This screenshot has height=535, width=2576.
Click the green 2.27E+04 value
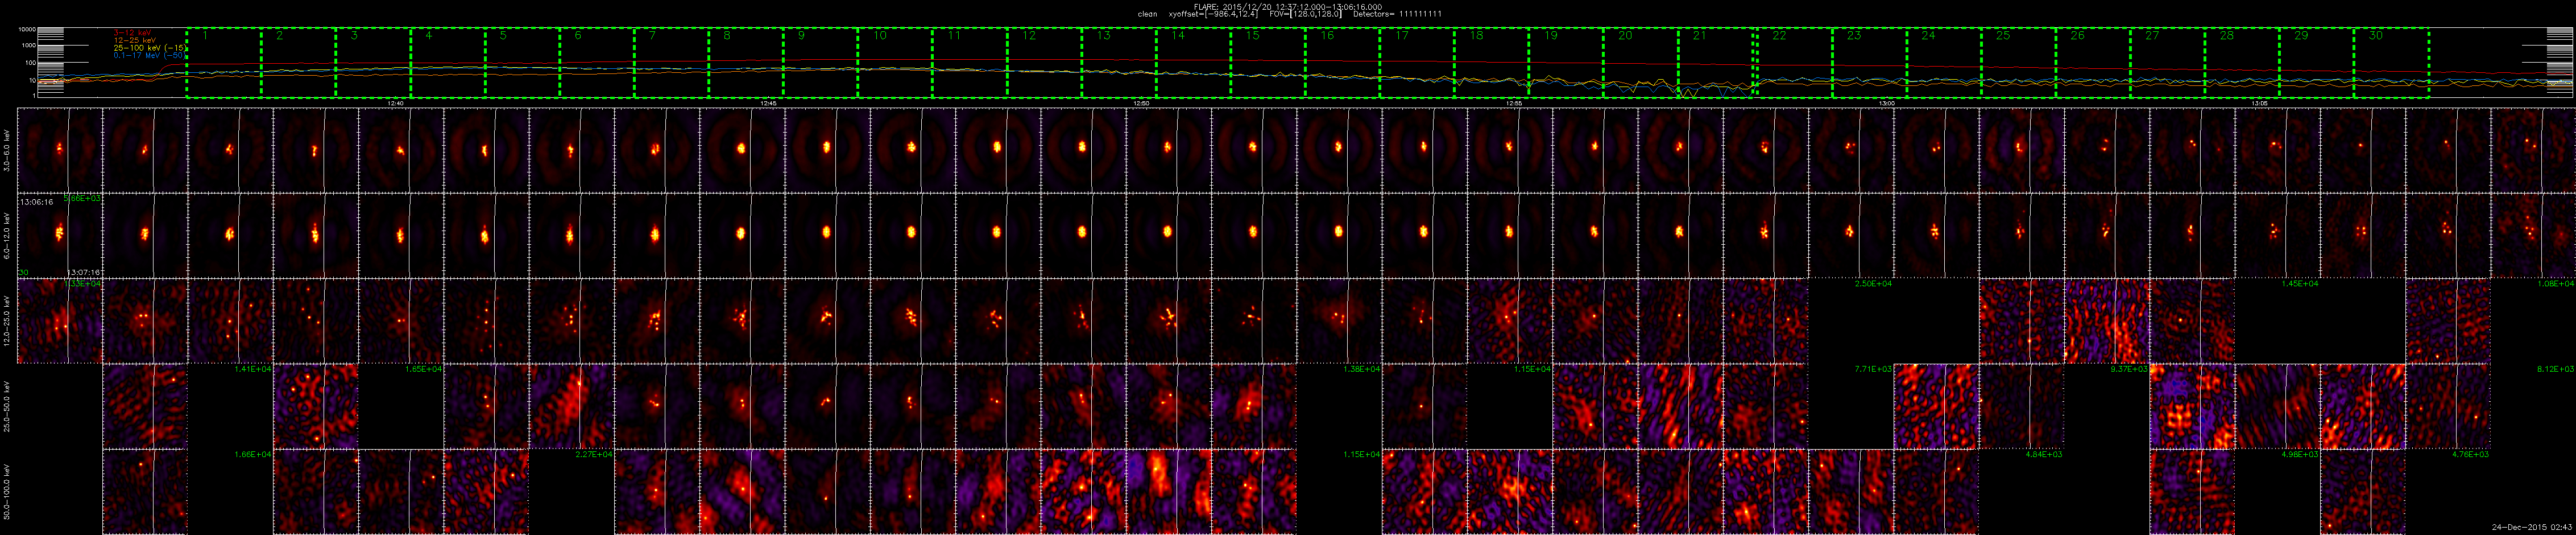click(595, 454)
